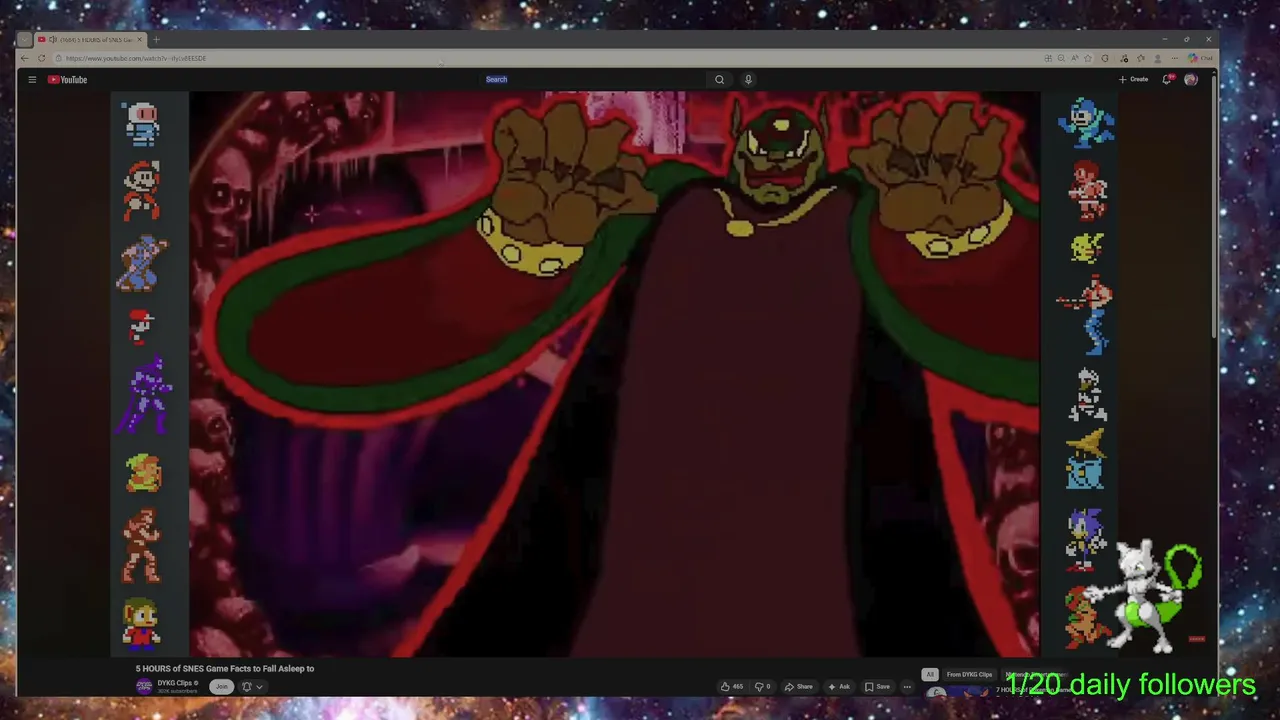This screenshot has width=1280, height=720.
Task: Start voice search with microphone icon
Action: [748, 80]
